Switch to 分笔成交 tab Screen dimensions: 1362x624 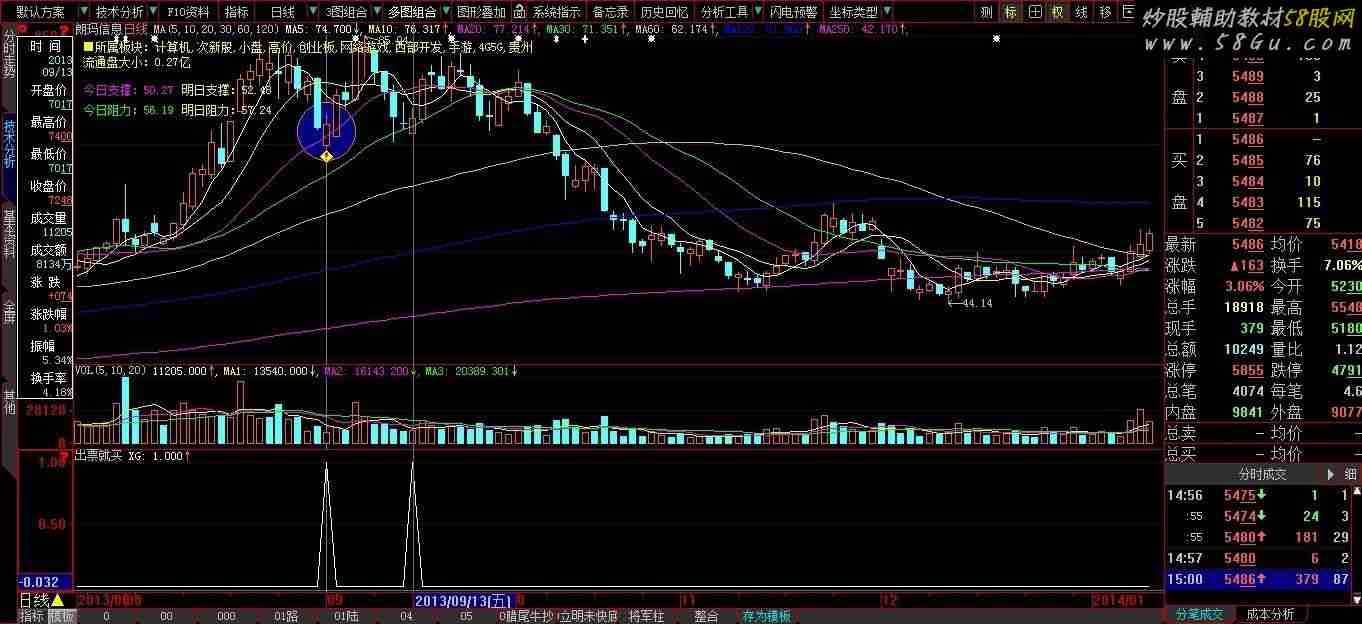tap(1200, 614)
